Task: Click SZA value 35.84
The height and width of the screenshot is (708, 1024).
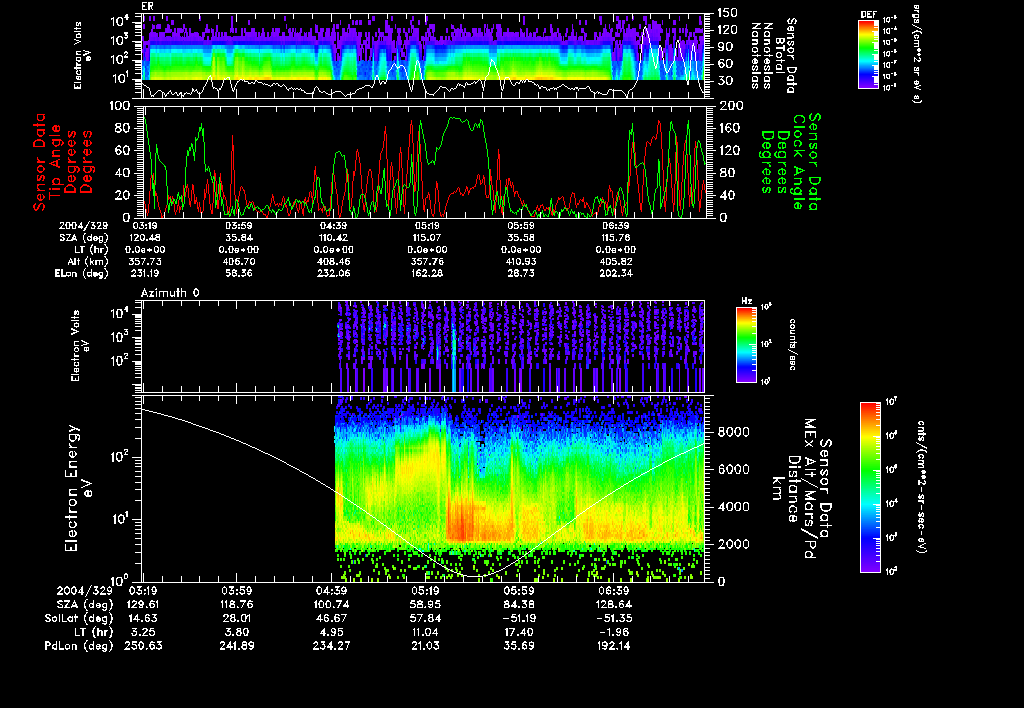Action: point(239,238)
